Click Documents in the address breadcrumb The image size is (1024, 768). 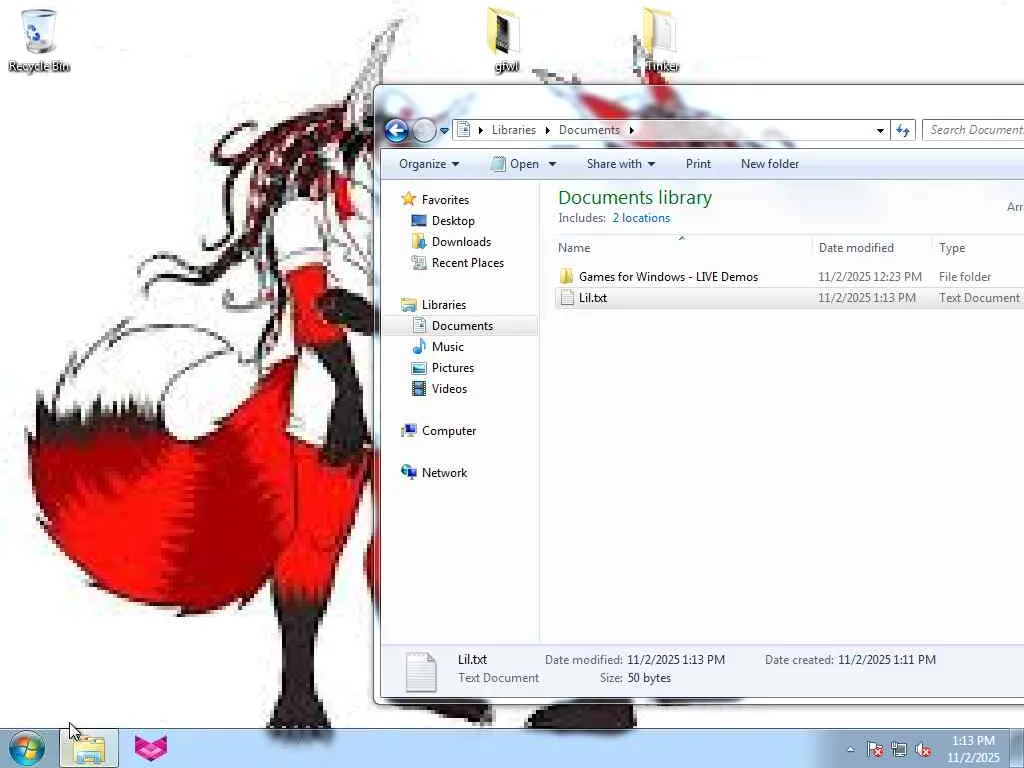(x=589, y=129)
